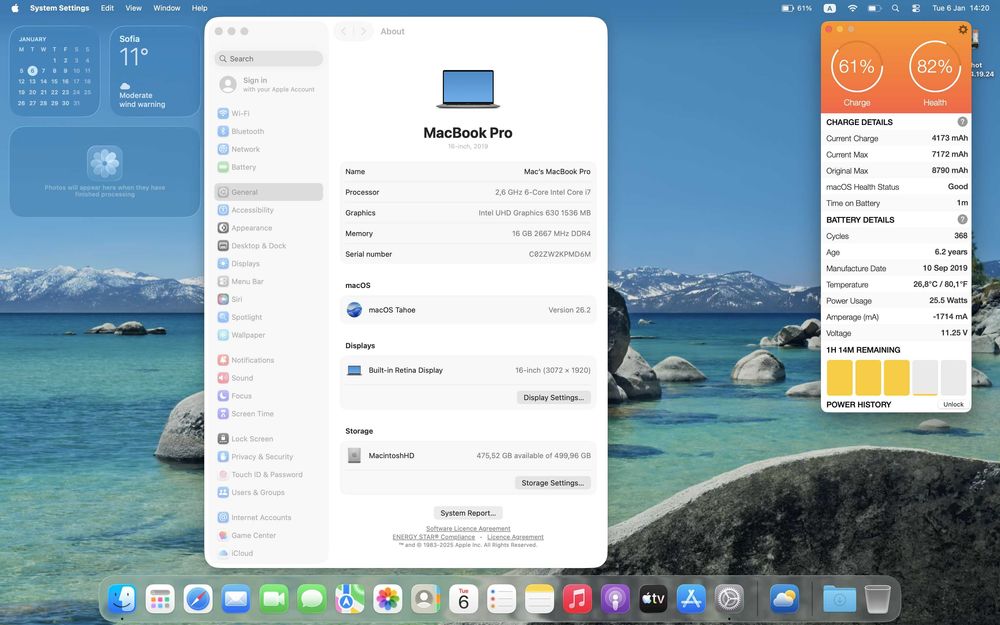Open Sofia weather widget
This screenshot has height=625, width=1000.
[x=155, y=71]
